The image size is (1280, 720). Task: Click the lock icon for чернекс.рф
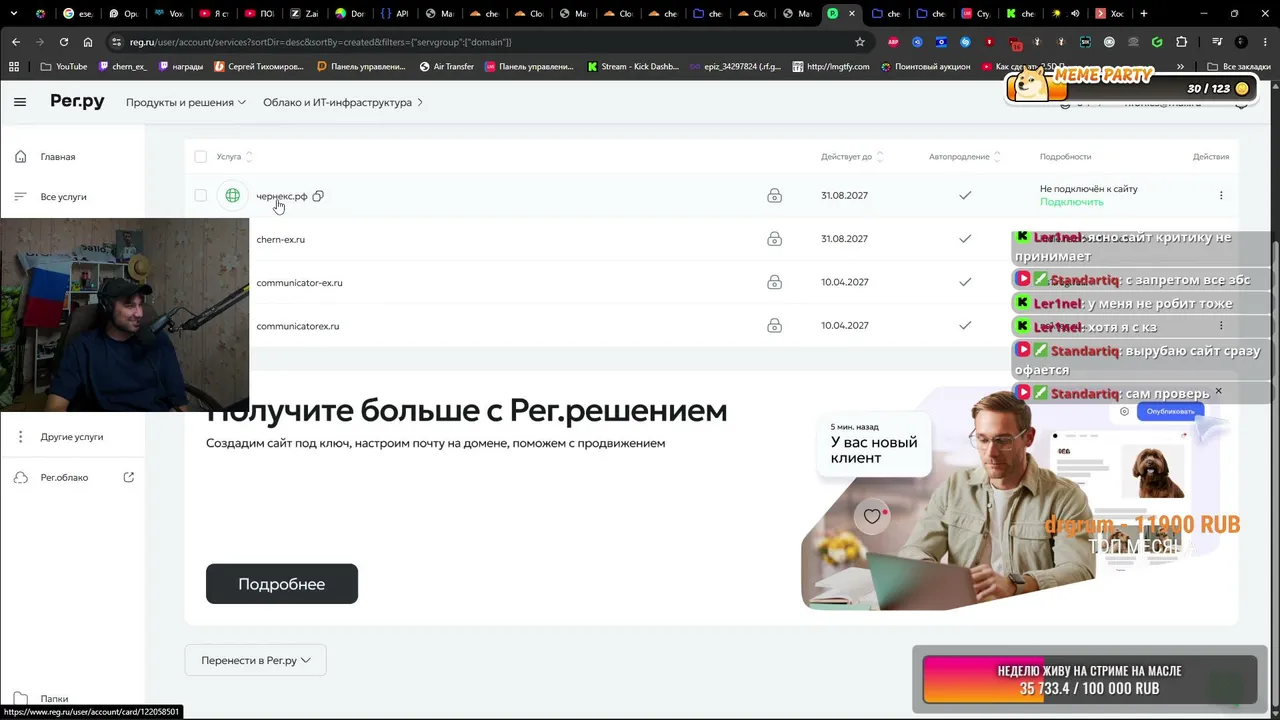pos(774,196)
